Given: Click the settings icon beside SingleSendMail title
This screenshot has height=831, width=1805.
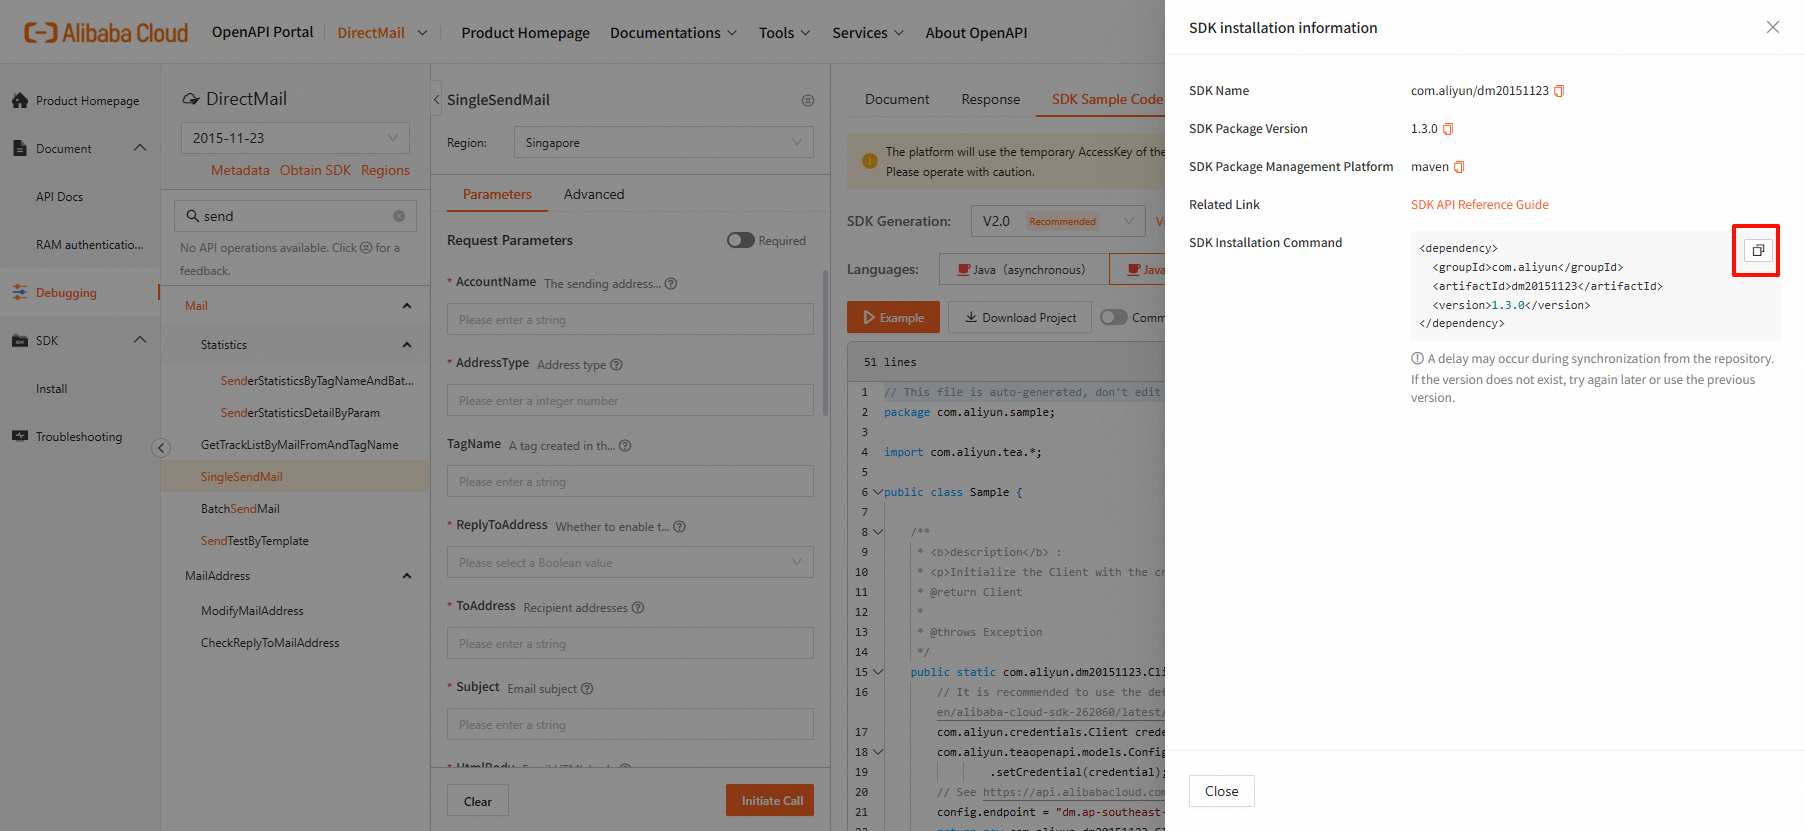Looking at the screenshot, I should 808,100.
